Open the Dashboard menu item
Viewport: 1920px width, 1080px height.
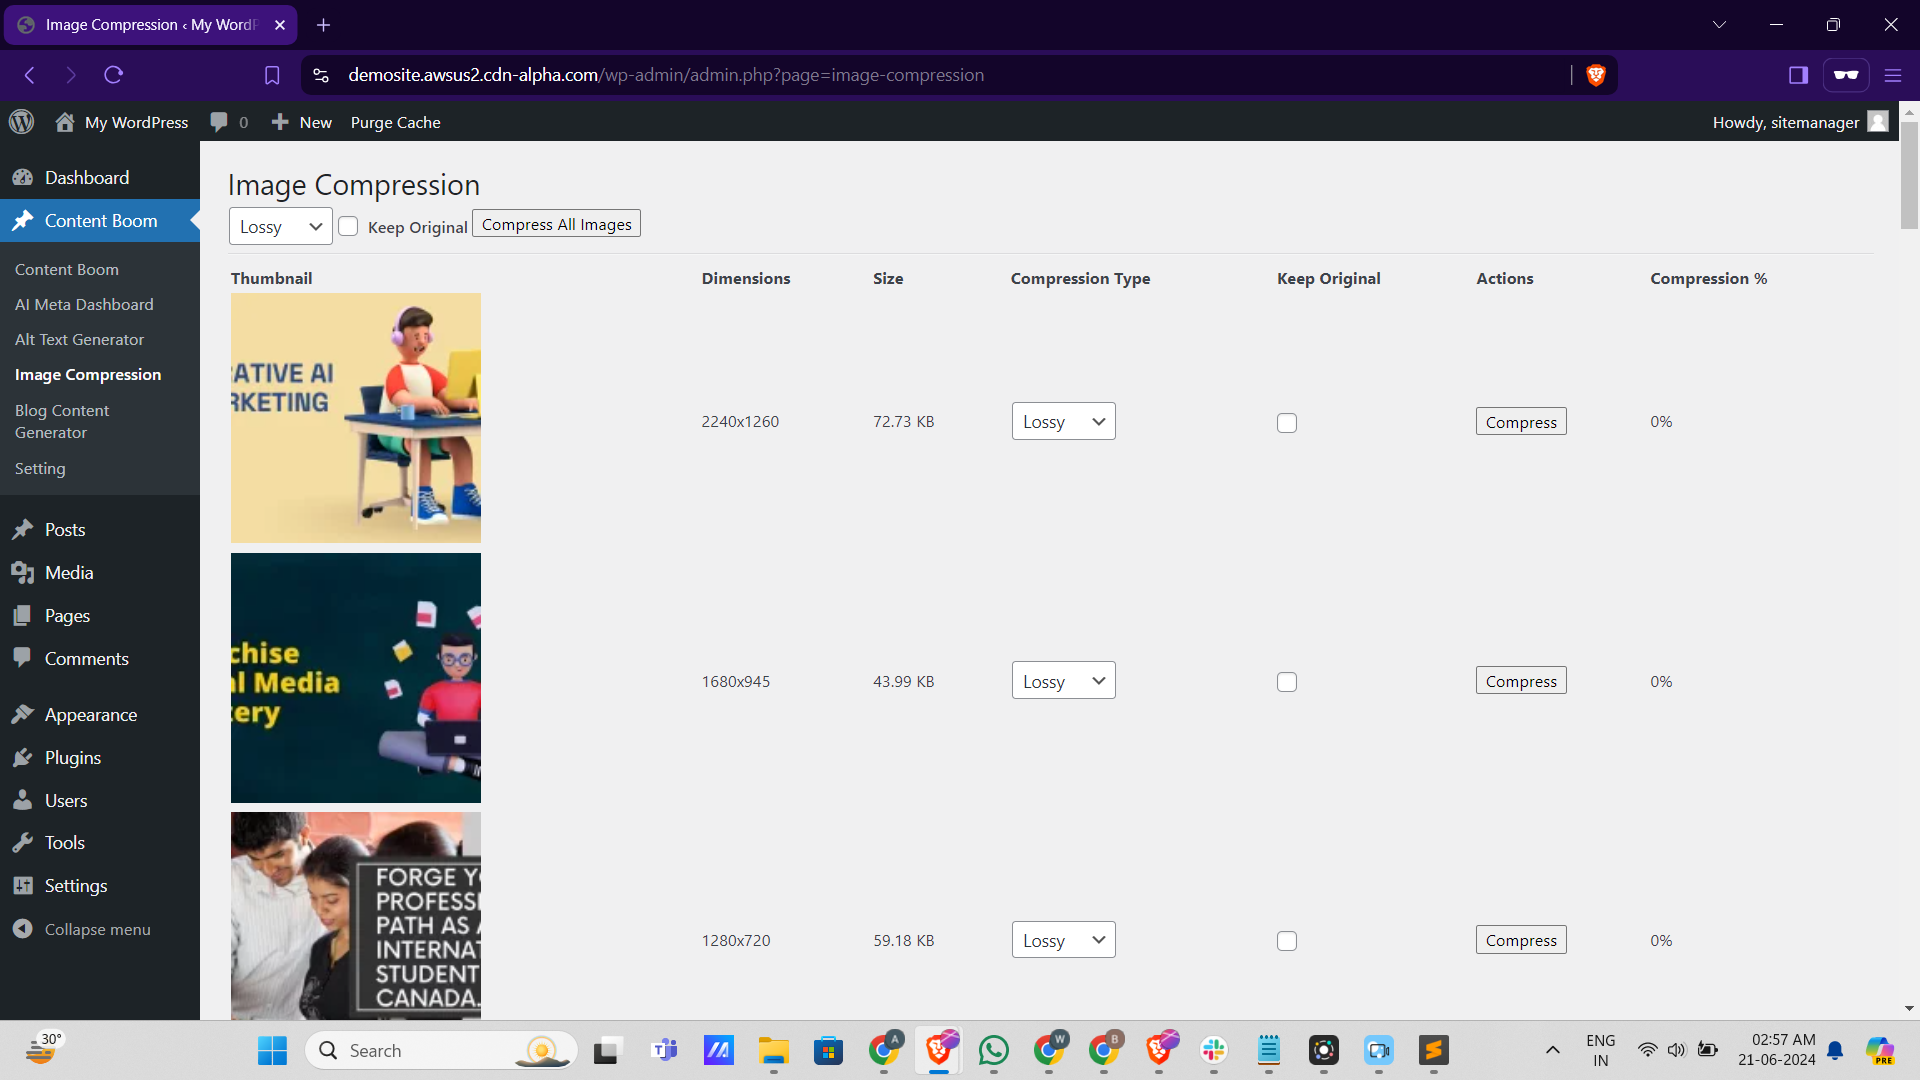(86, 177)
